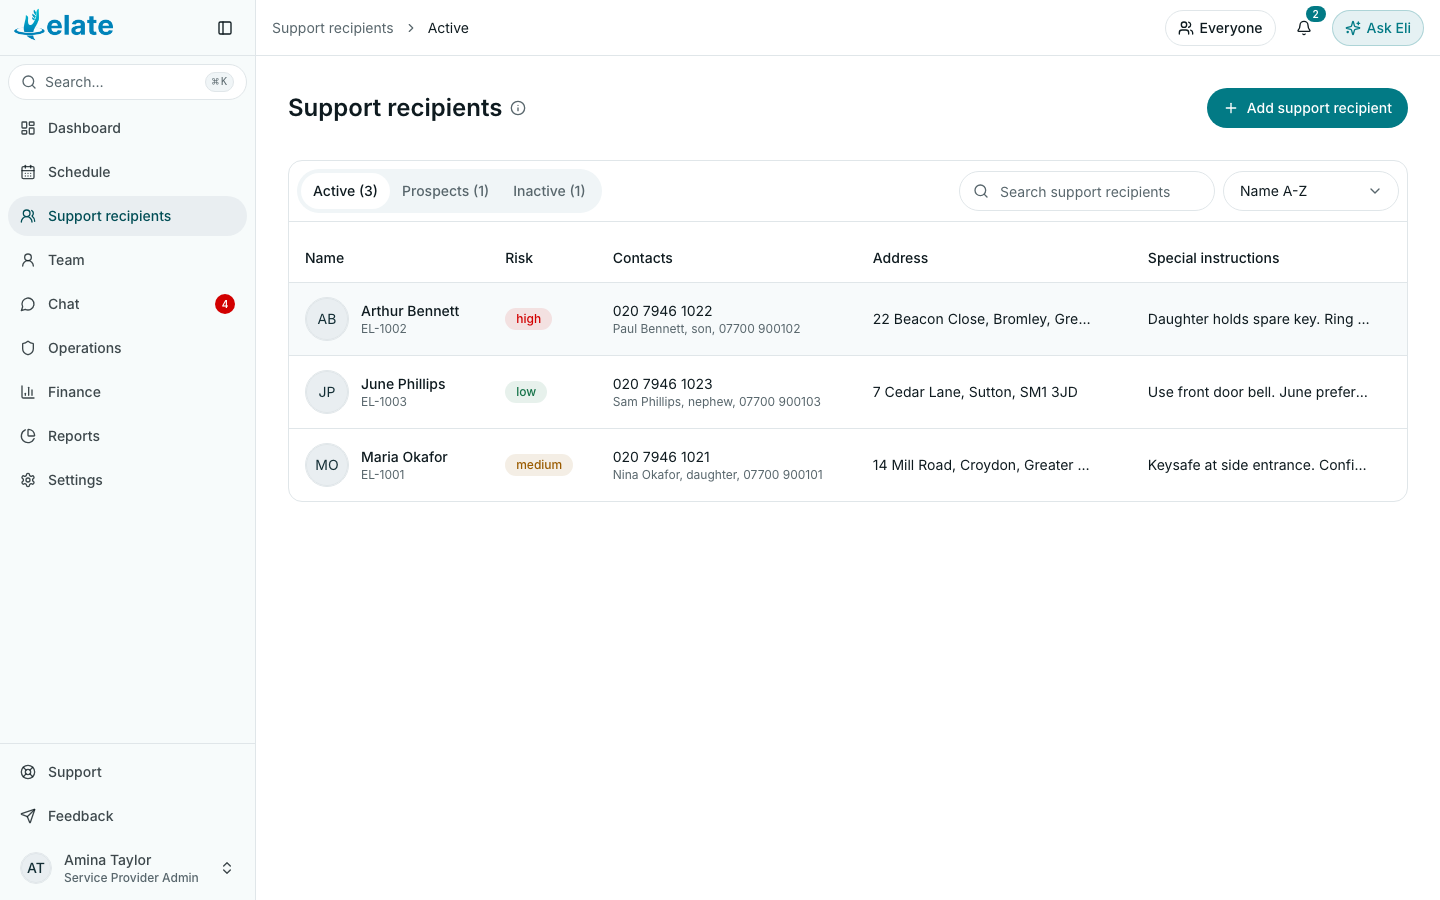Viewport: 1440px width, 900px height.
Task: Click the sidebar Search field
Action: point(128,82)
